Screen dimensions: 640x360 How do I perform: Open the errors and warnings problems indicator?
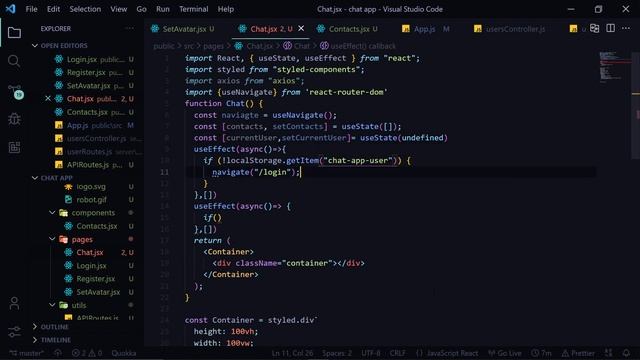tap(87, 353)
